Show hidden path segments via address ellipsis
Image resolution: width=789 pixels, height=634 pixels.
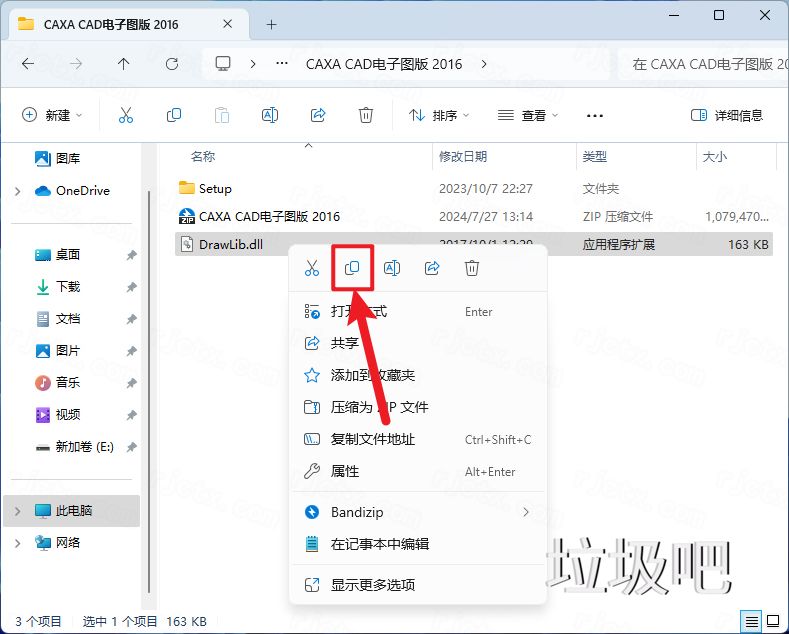(x=282, y=63)
